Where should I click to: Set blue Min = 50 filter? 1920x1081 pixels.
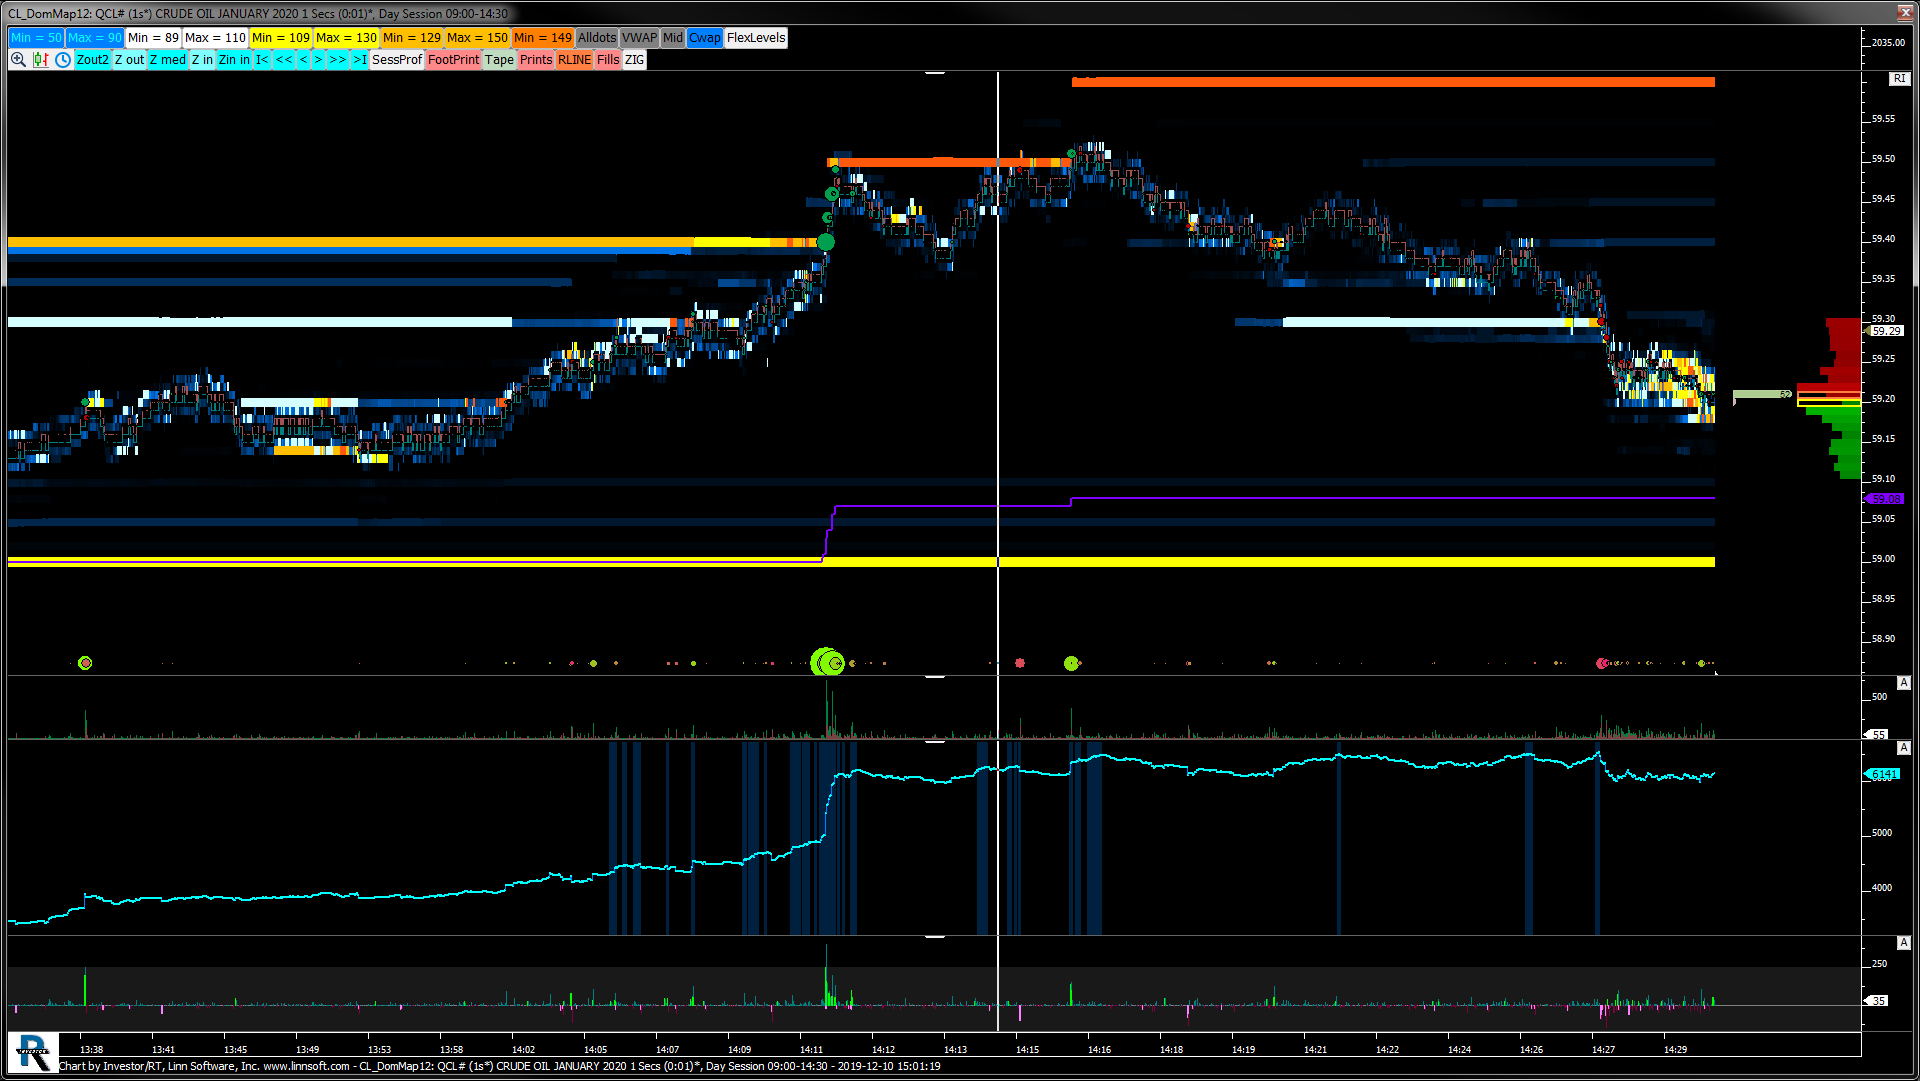(x=37, y=38)
